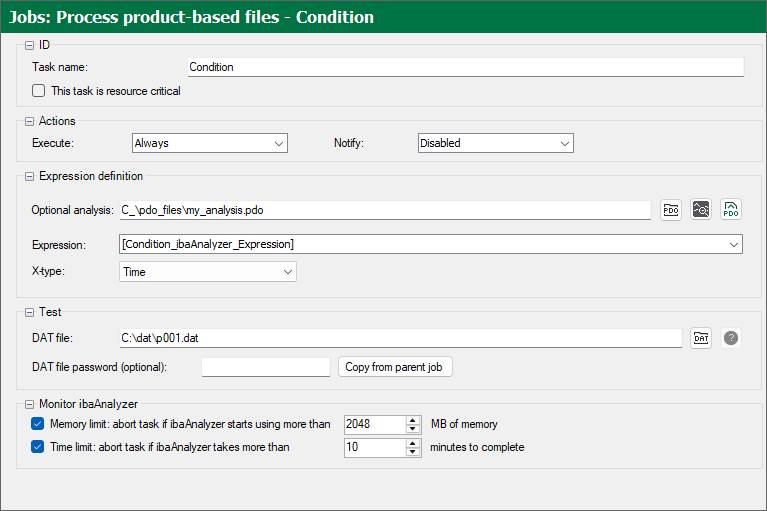Collapse the Monitor ibaAnalyzer section
This screenshot has width=767, height=511.
coord(29,404)
